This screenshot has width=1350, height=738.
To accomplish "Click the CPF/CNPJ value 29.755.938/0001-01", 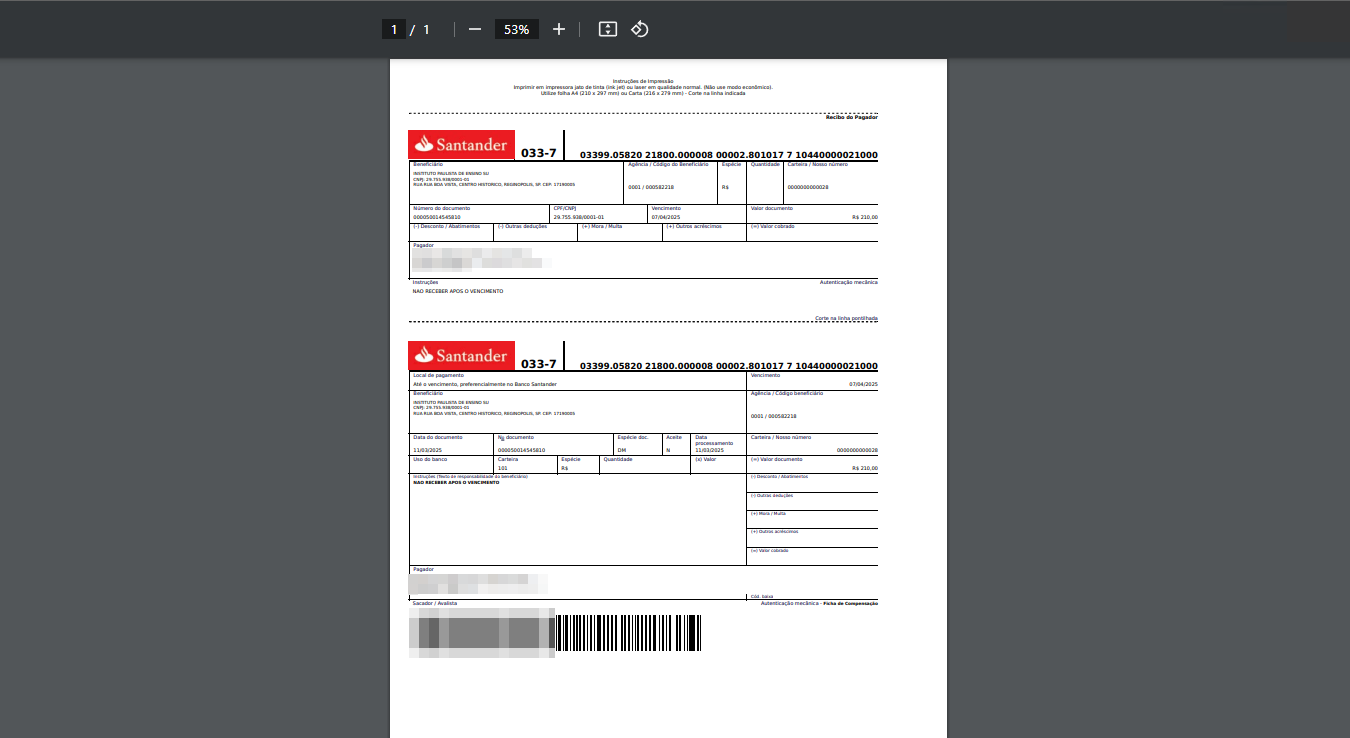I will pos(578,217).
